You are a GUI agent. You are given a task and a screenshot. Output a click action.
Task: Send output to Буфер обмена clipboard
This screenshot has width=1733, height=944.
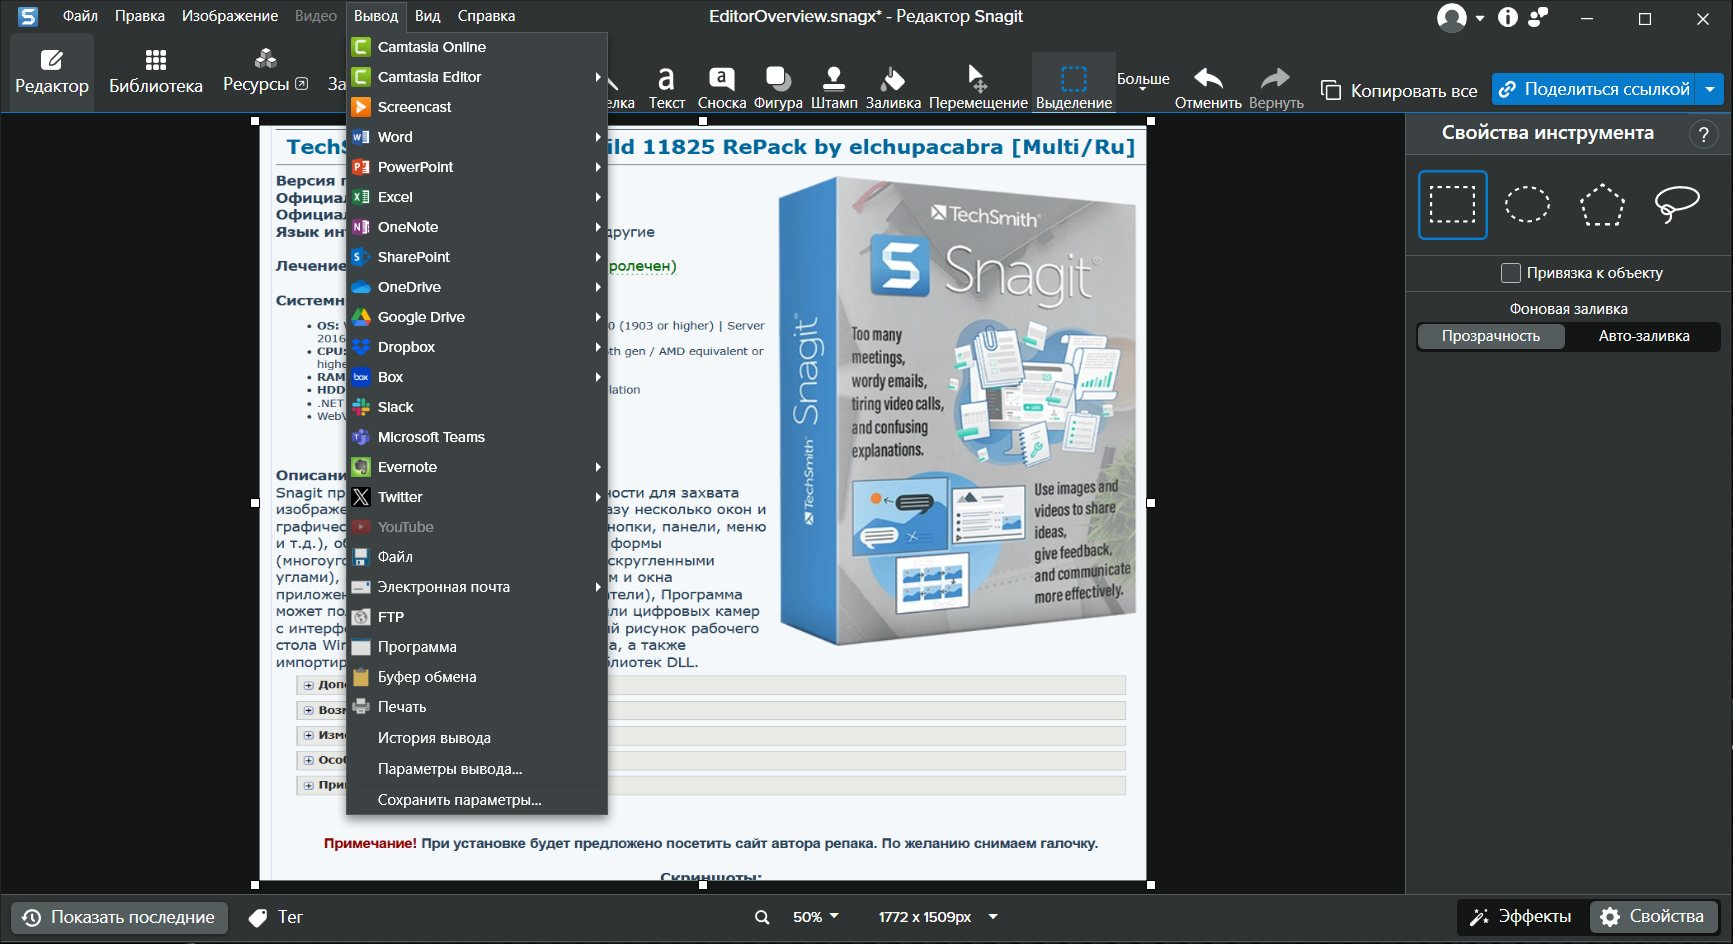tap(477, 677)
